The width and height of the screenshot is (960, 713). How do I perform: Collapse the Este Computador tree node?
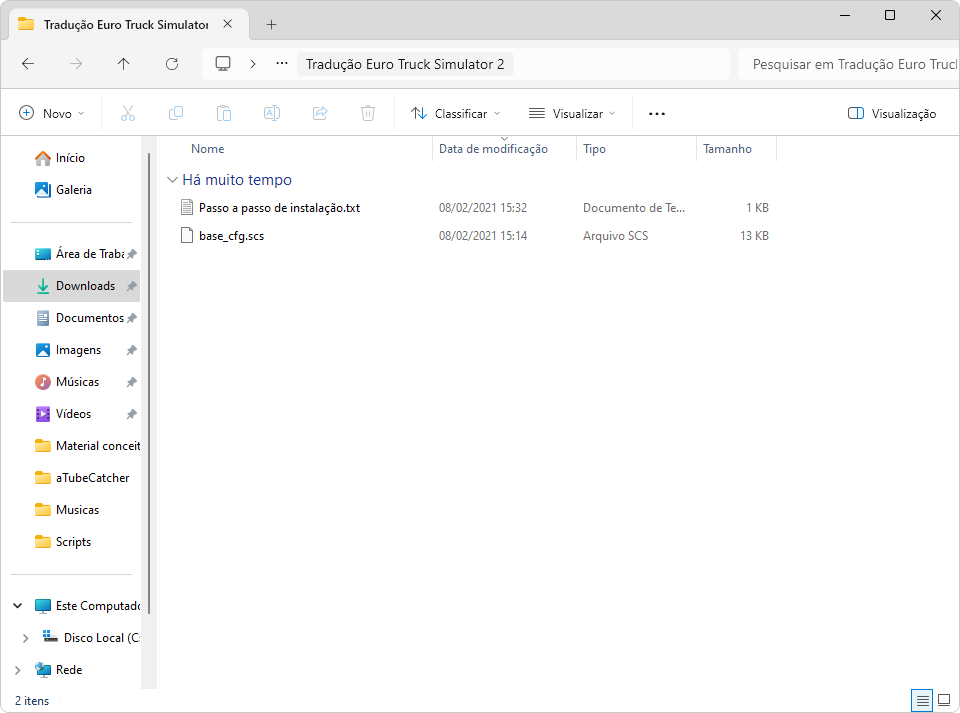18,606
